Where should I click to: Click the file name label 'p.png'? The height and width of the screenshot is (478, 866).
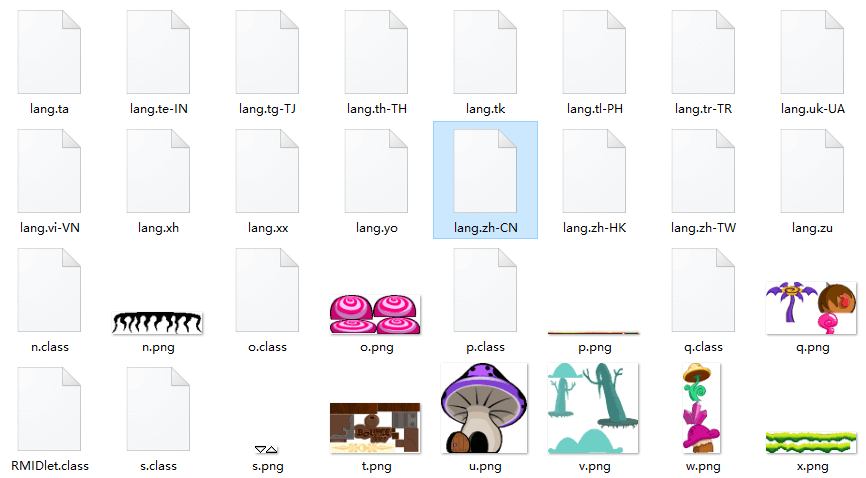pyautogui.click(x=594, y=348)
